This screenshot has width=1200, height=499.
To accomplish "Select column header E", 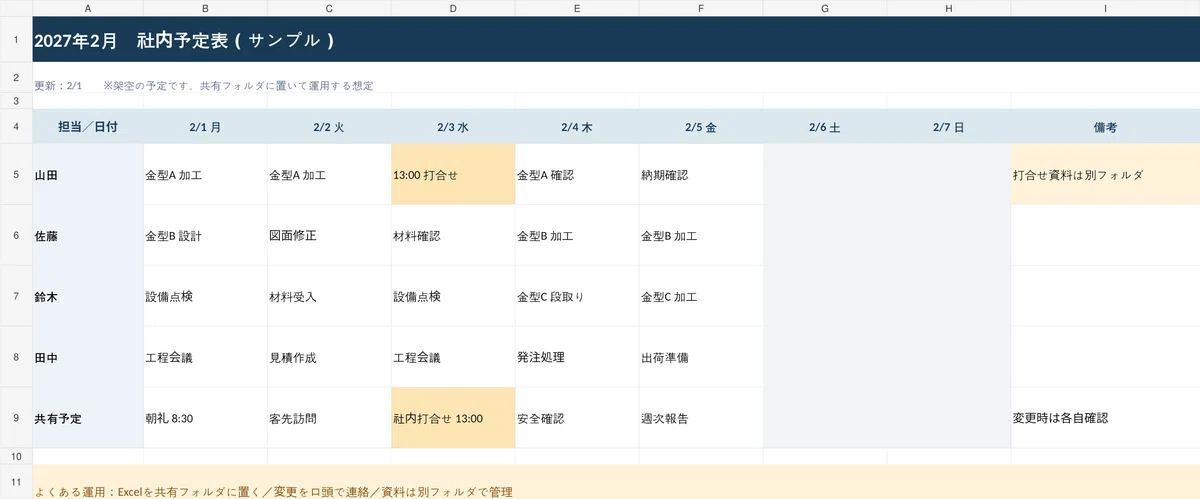I will [578, 8].
